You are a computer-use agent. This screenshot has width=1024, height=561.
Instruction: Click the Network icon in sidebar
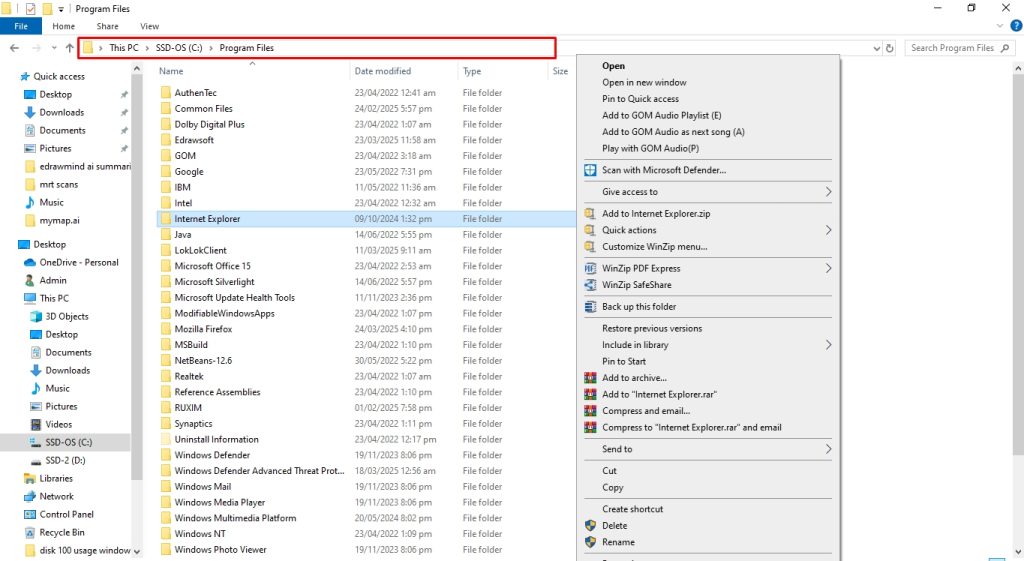29,496
